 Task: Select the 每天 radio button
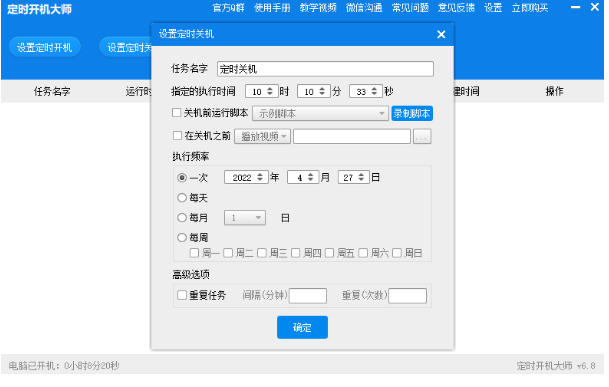pyautogui.click(x=182, y=197)
